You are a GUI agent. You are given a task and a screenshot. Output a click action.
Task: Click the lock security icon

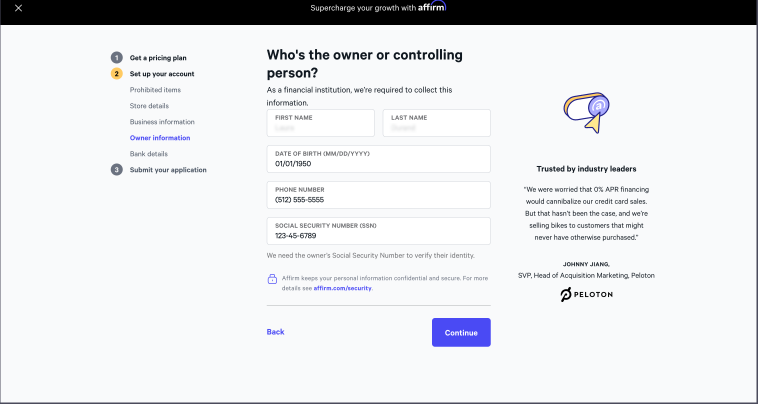pyautogui.click(x=272, y=279)
